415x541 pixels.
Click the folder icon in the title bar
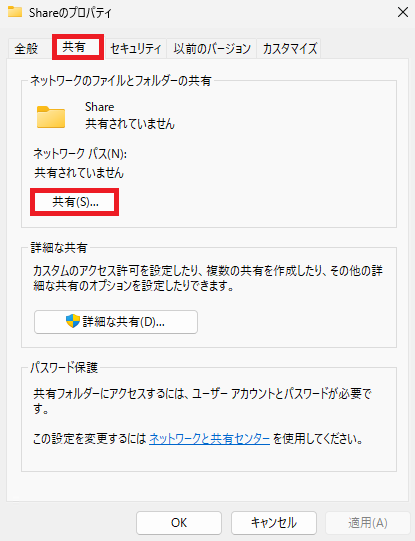15,12
